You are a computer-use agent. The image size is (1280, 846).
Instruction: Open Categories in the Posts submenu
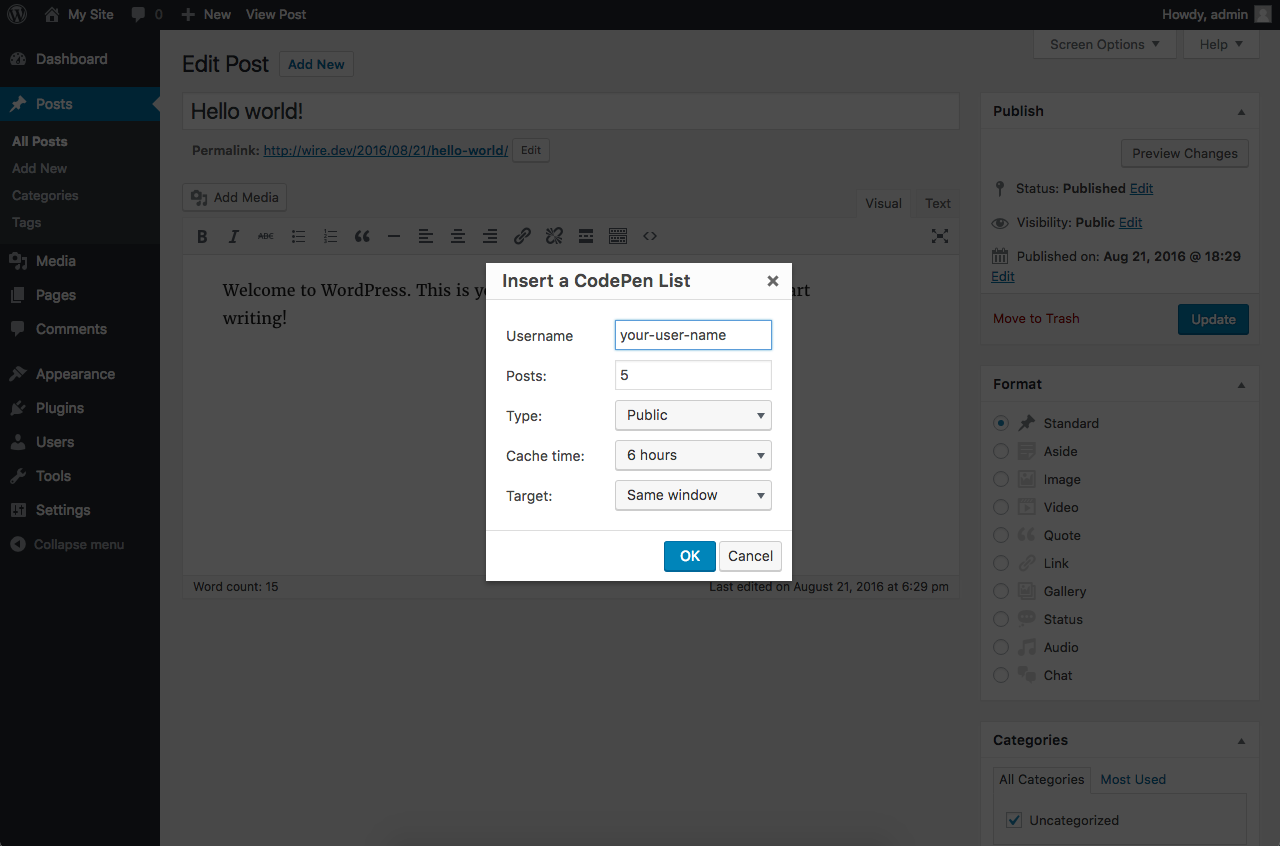45,195
